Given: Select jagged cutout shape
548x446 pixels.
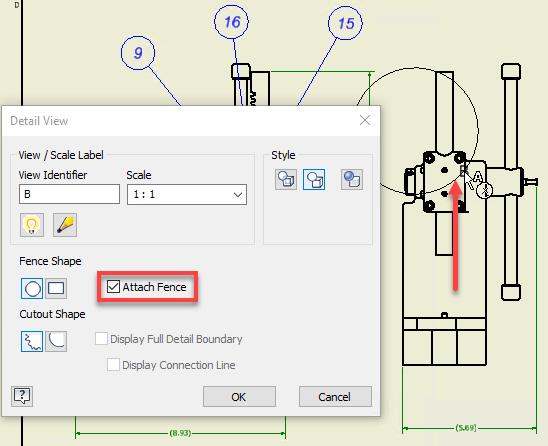Looking at the screenshot, I should pos(32,341).
